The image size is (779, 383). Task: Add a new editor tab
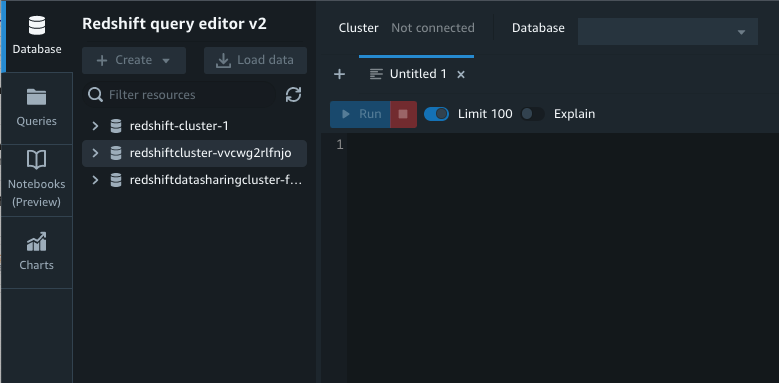339,75
